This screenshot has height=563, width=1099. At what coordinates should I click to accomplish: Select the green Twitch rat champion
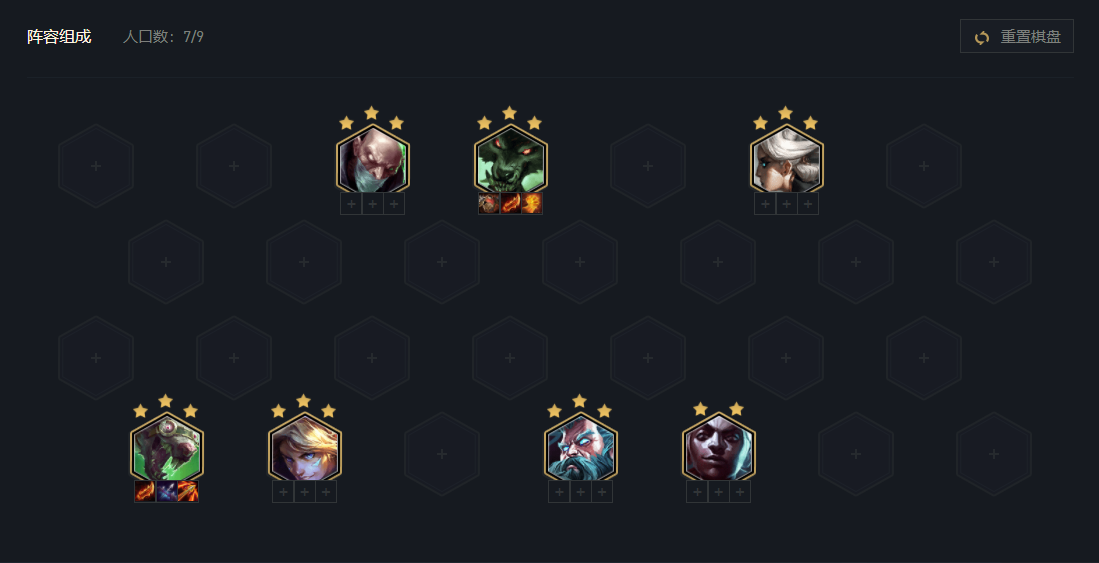pos(166,449)
